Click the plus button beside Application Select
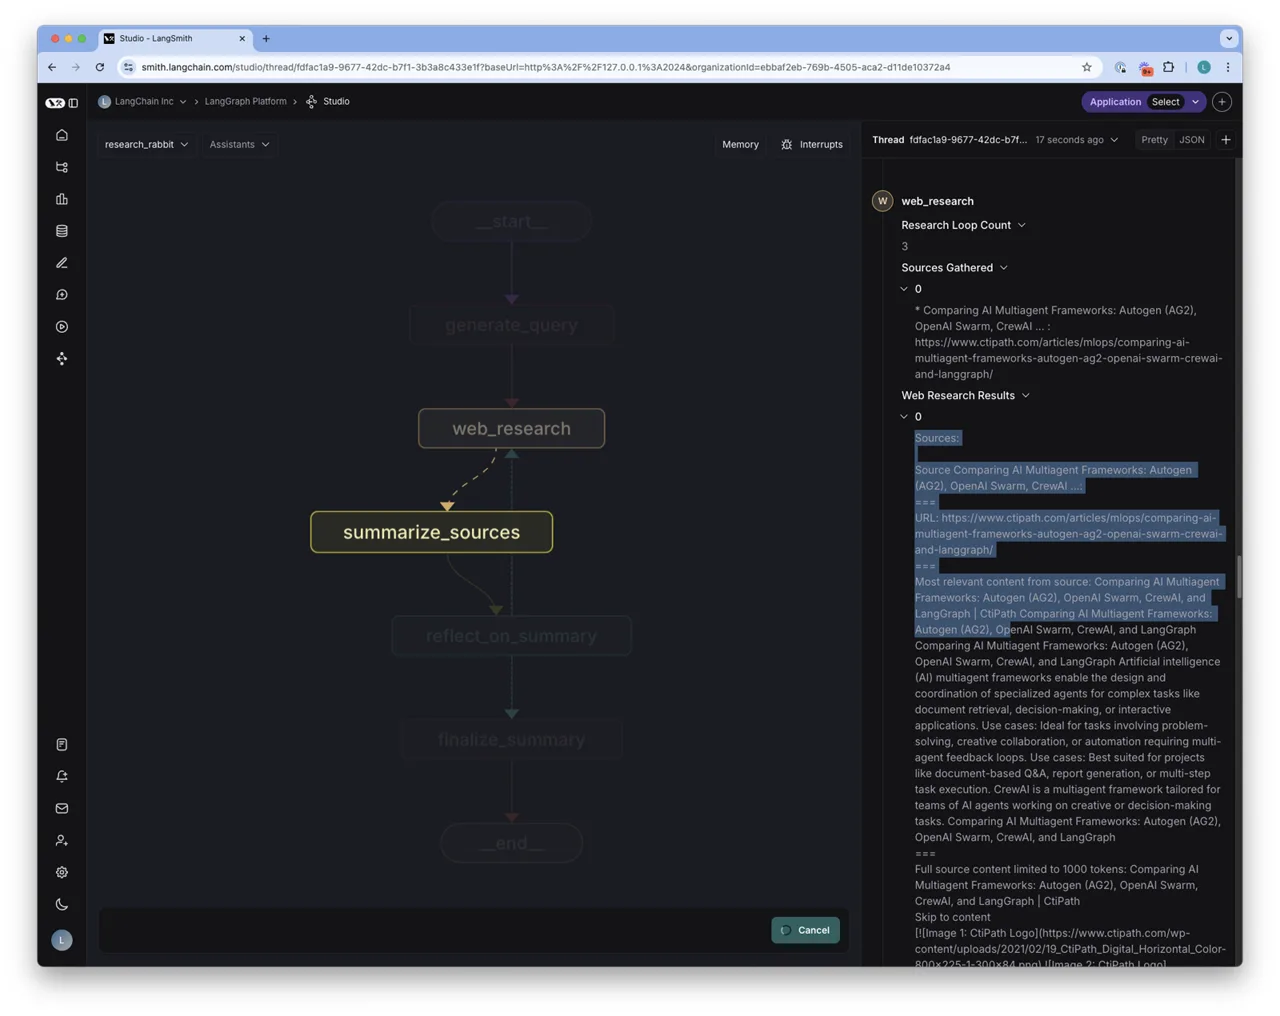Image resolution: width=1280 pixels, height=1016 pixels. coord(1222,102)
